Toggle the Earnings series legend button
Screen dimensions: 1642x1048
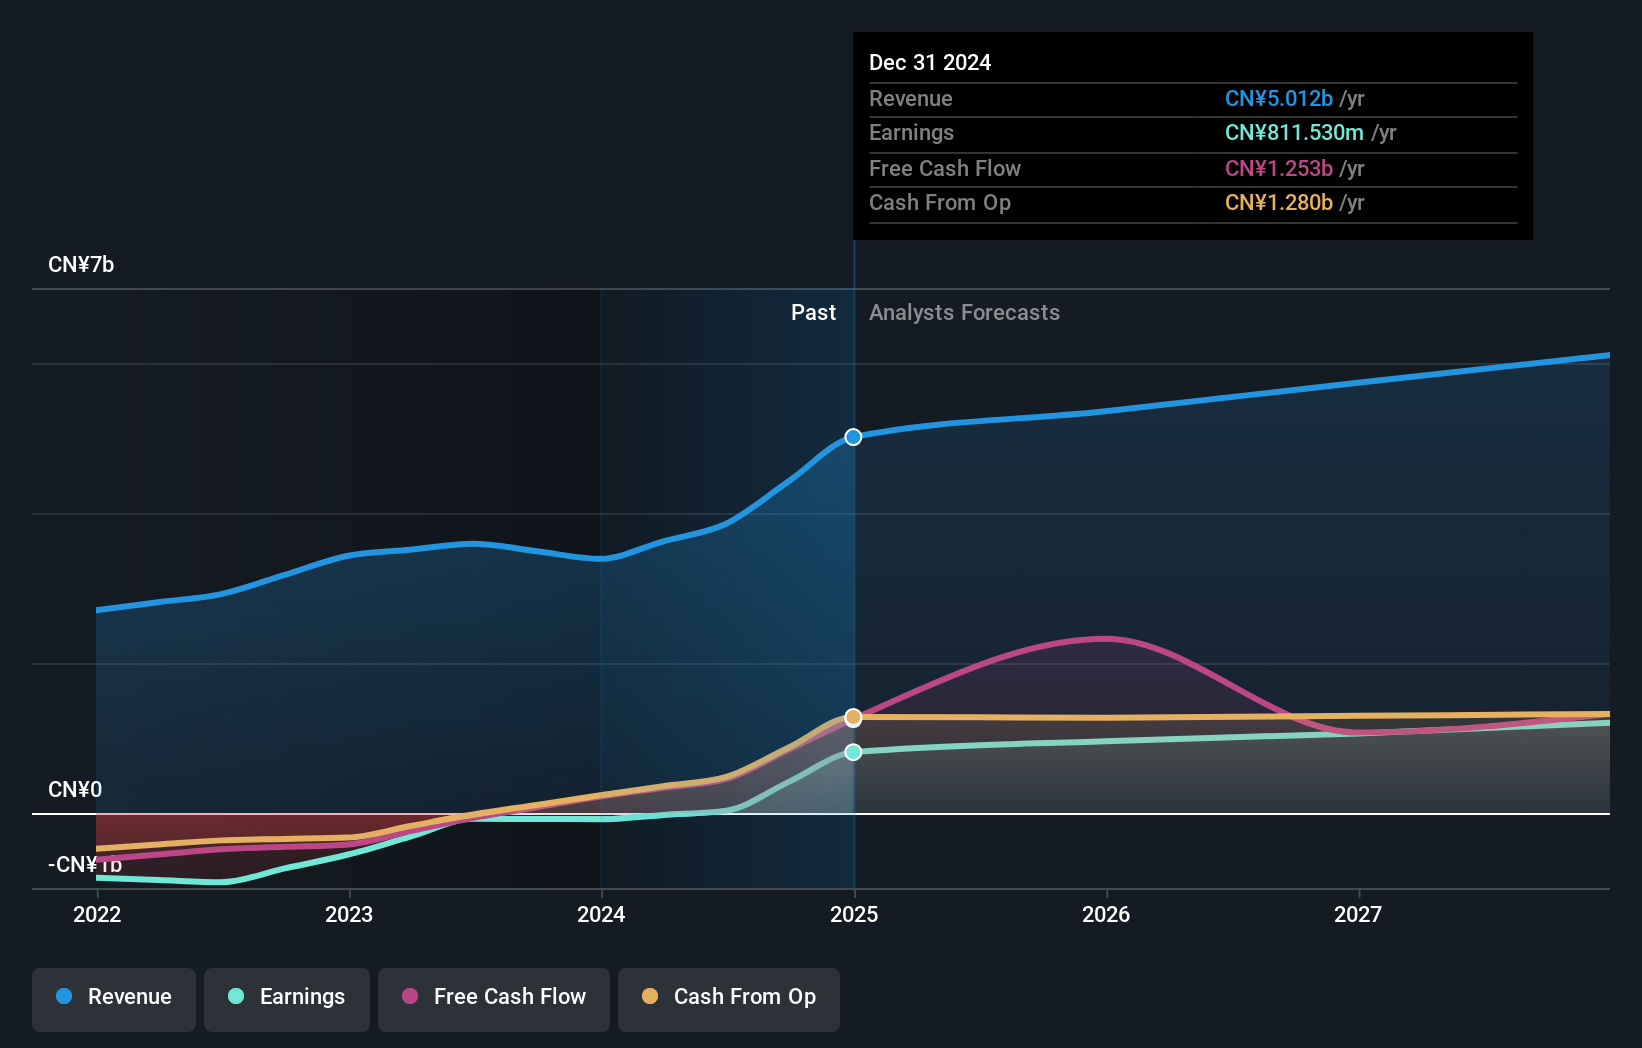(287, 999)
